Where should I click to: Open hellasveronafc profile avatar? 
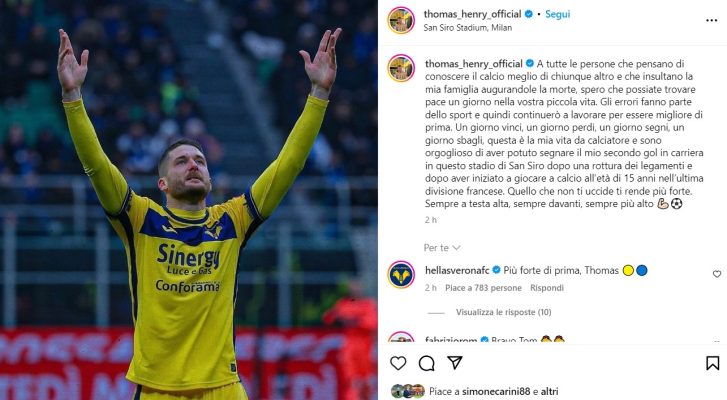click(401, 274)
